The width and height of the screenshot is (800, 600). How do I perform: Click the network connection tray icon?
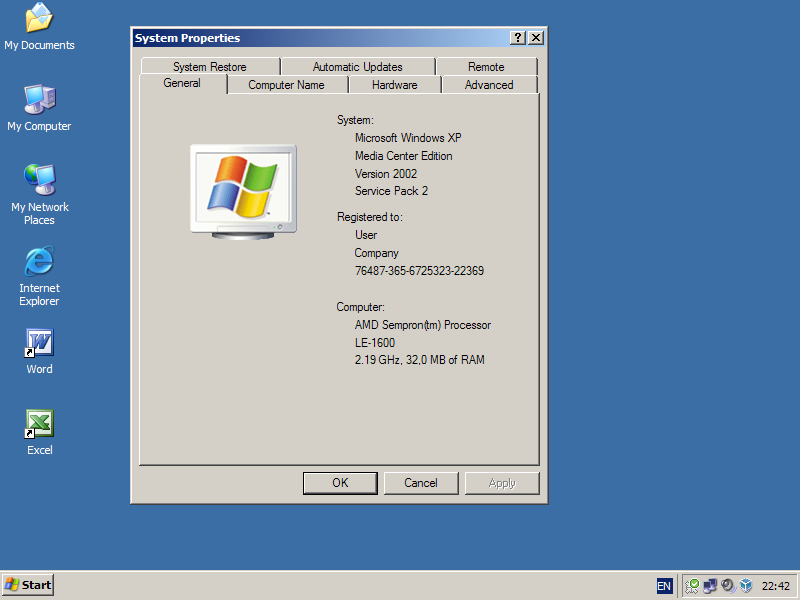(710, 586)
